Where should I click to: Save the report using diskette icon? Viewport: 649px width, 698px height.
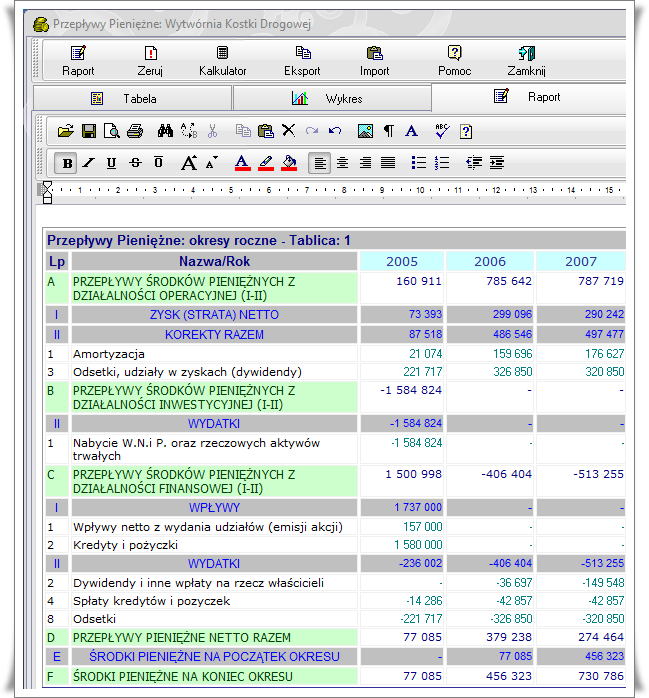[x=88, y=131]
